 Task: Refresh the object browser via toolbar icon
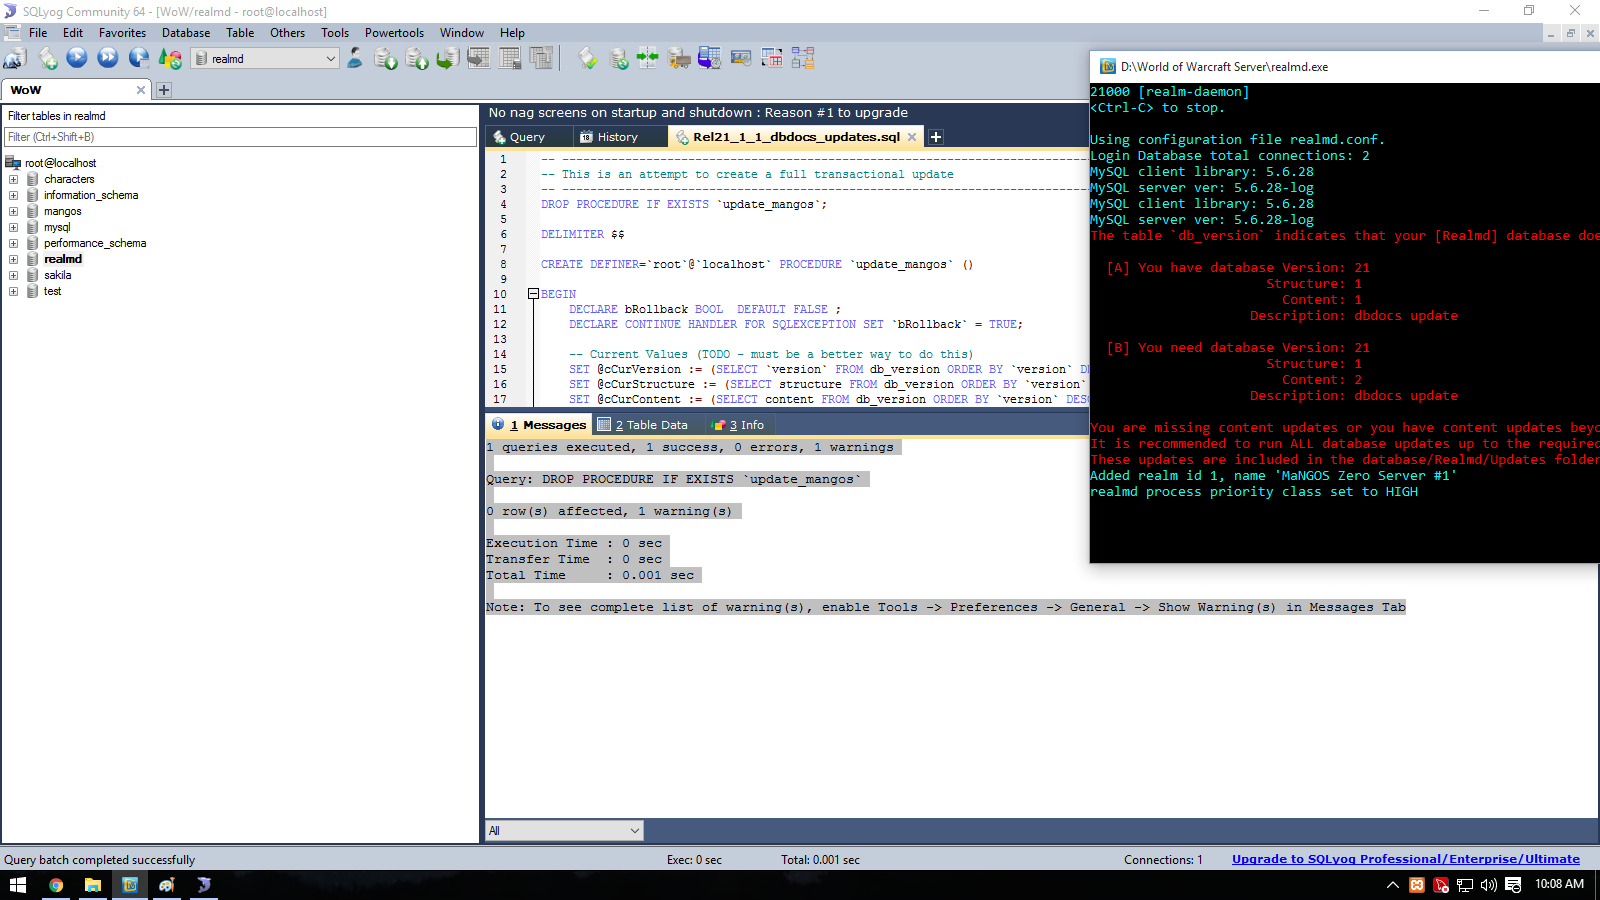pyautogui.click(x=170, y=58)
